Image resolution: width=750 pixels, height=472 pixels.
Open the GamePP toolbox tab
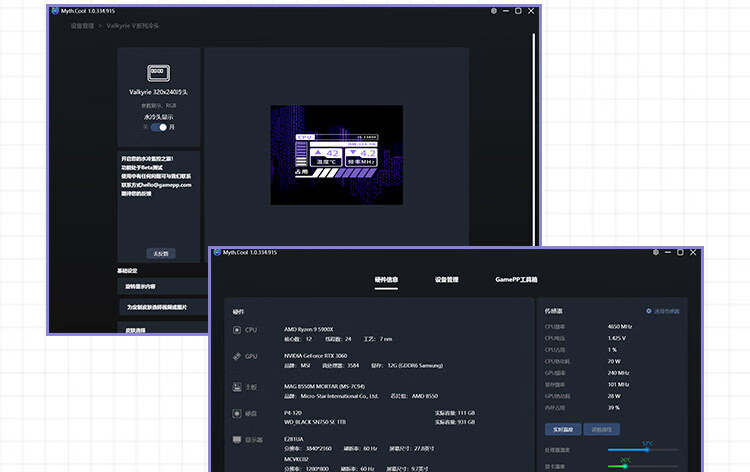516,280
